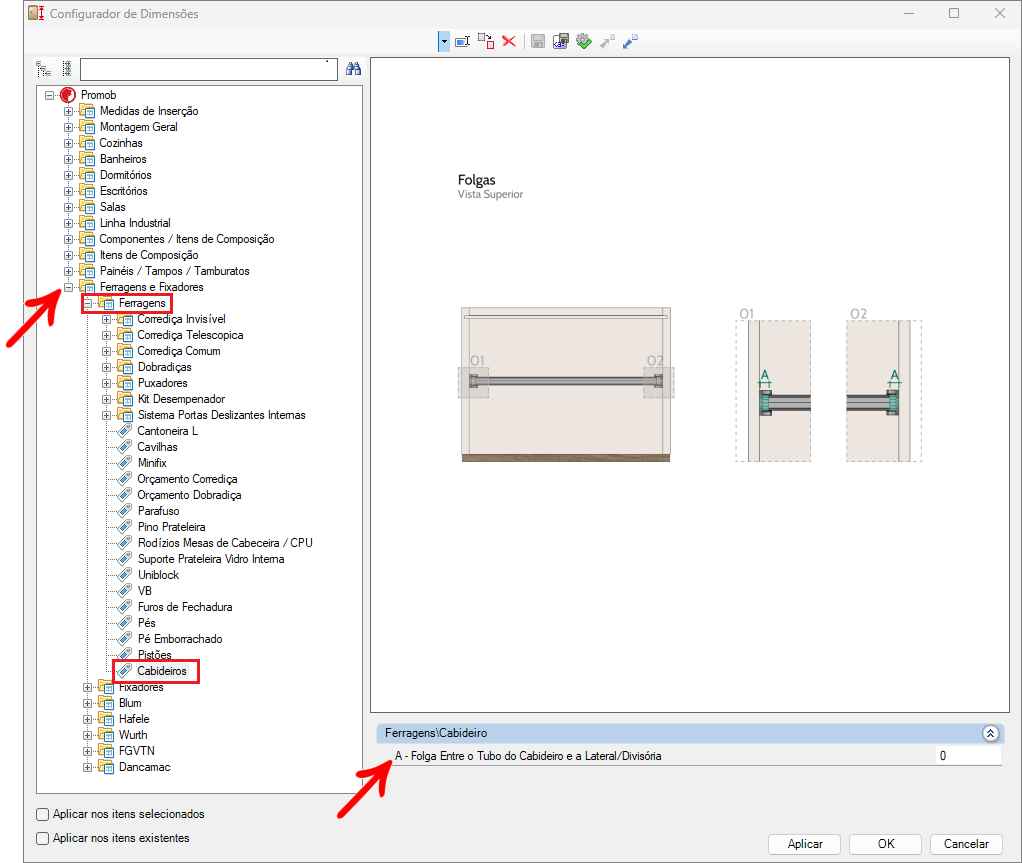Click the red X delete icon

[509, 42]
